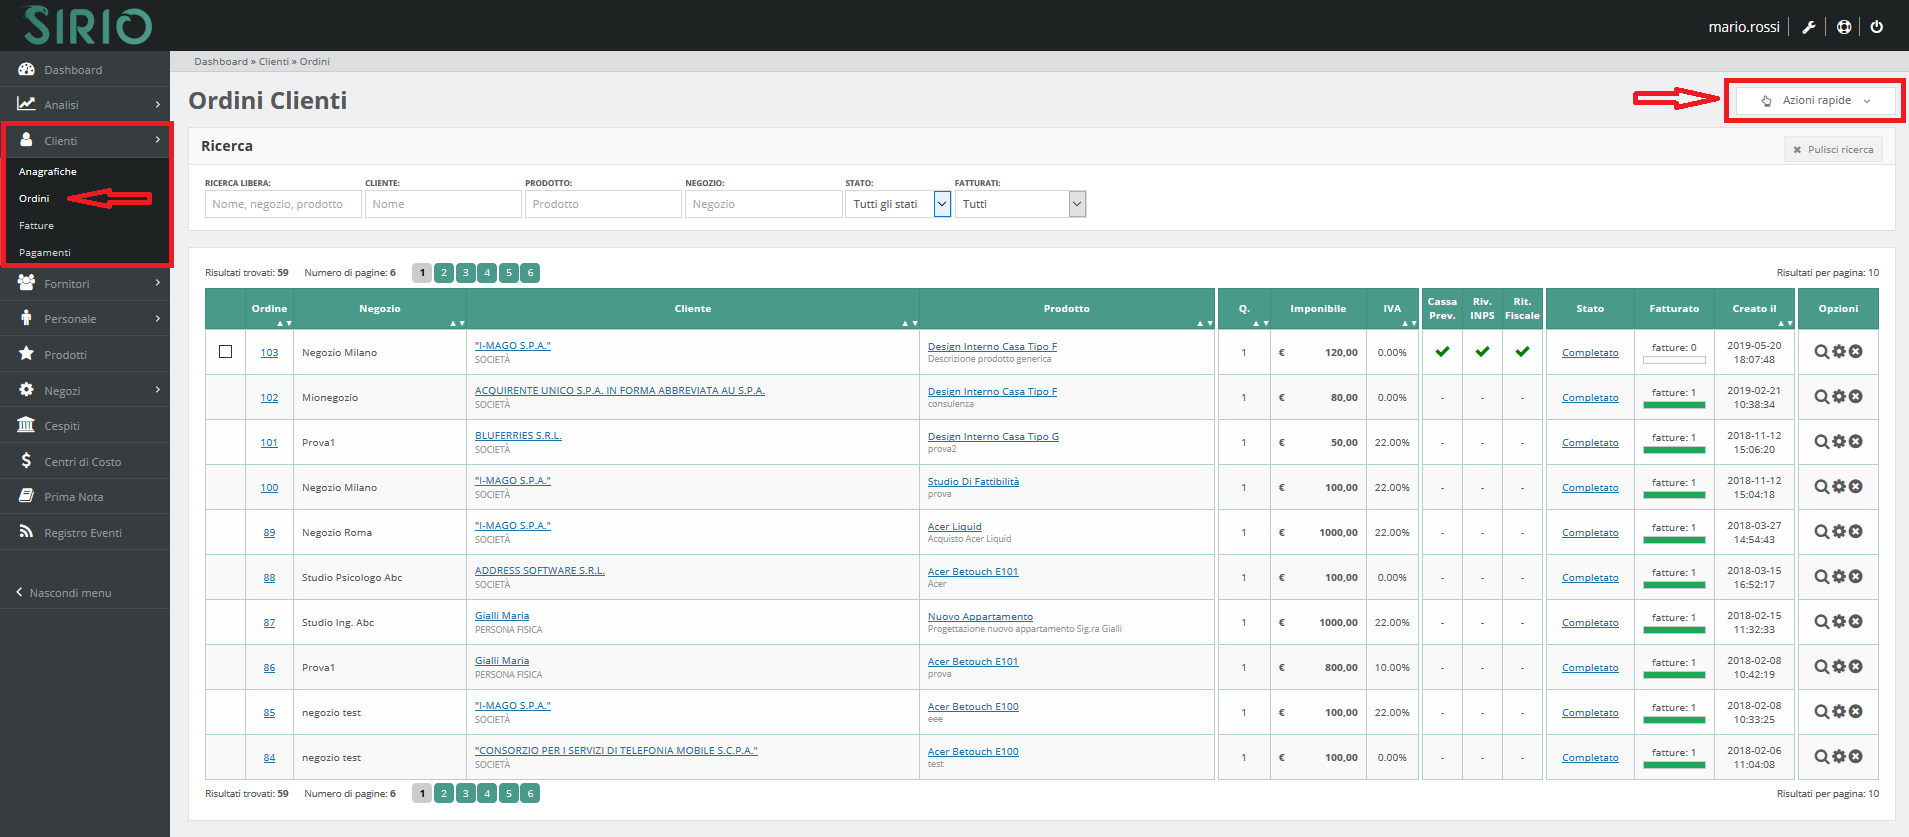Image resolution: width=1909 pixels, height=837 pixels.
Task: Open the BLUFERRIES S.R.L. client link
Action: [518, 436]
